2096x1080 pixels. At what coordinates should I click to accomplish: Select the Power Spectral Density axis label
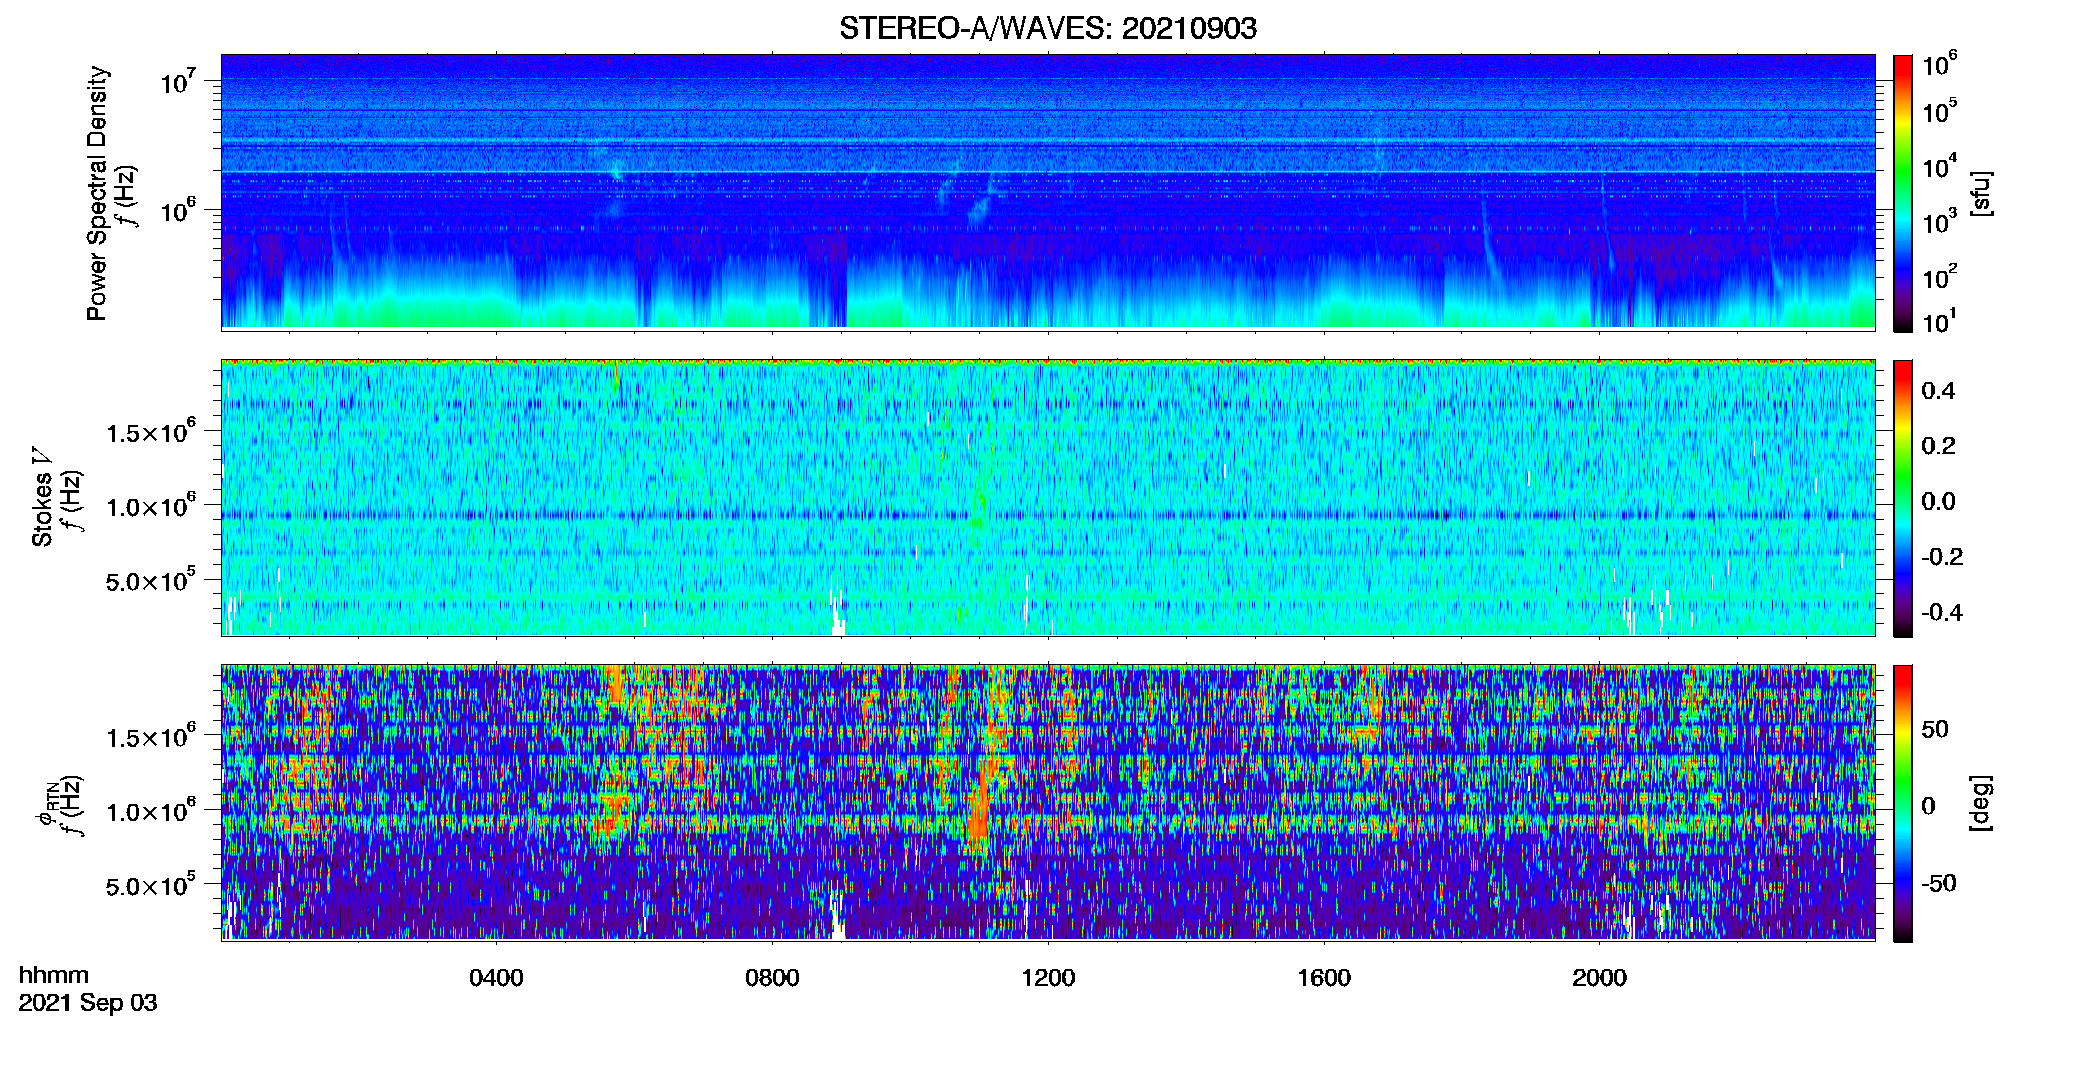tap(97, 193)
